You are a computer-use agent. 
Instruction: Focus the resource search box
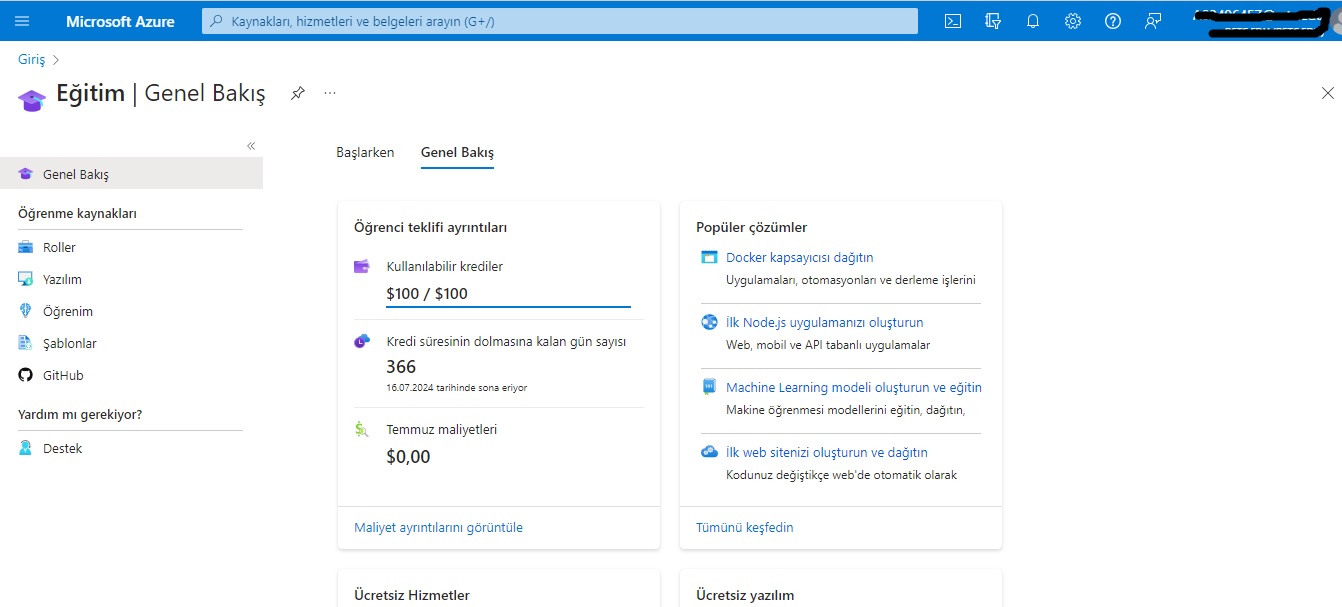coord(560,21)
